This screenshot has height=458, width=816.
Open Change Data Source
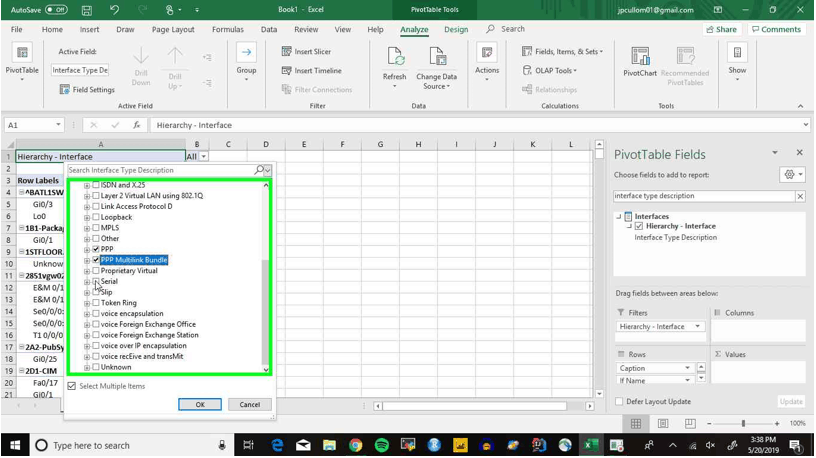pyautogui.click(x=437, y=68)
